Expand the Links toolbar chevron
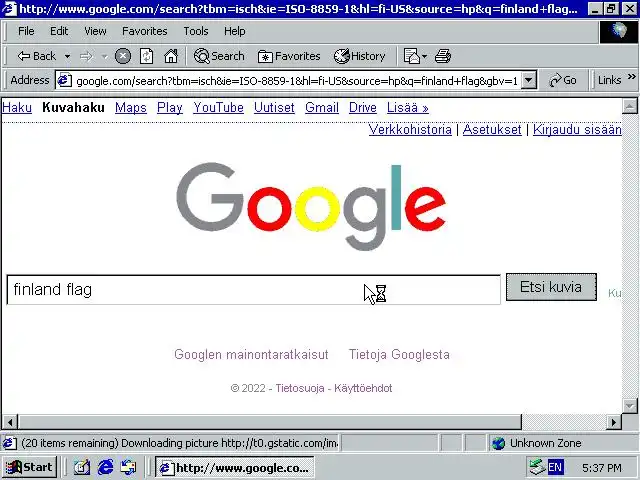 point(631,77)
